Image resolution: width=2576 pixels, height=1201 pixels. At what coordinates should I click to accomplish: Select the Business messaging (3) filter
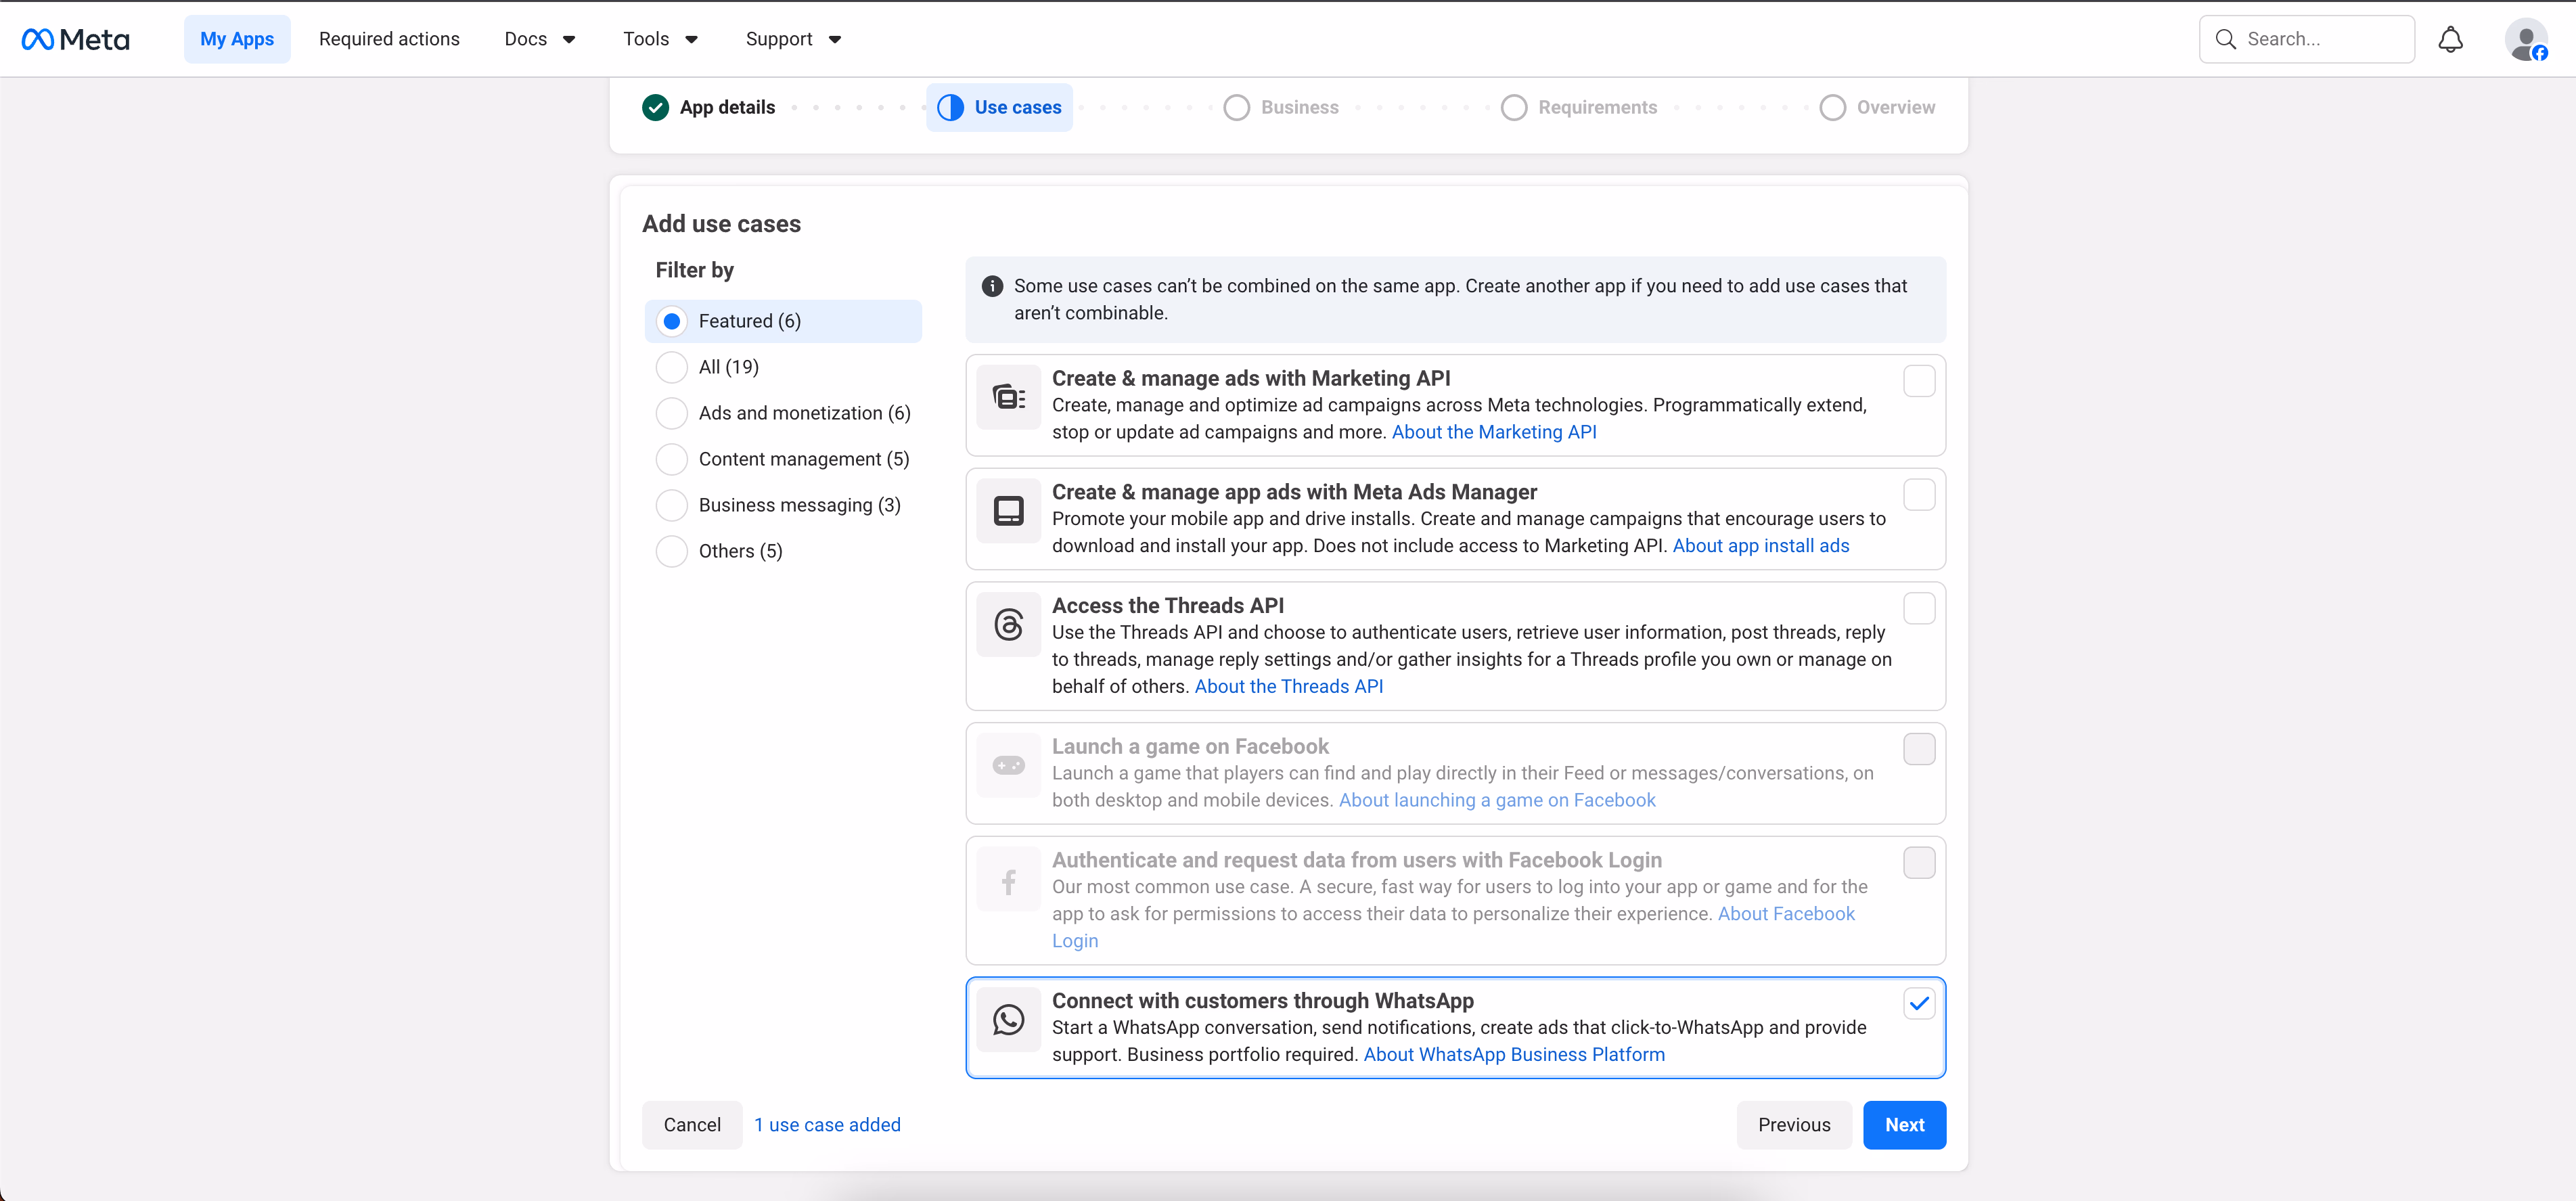[x=672, y=505]
